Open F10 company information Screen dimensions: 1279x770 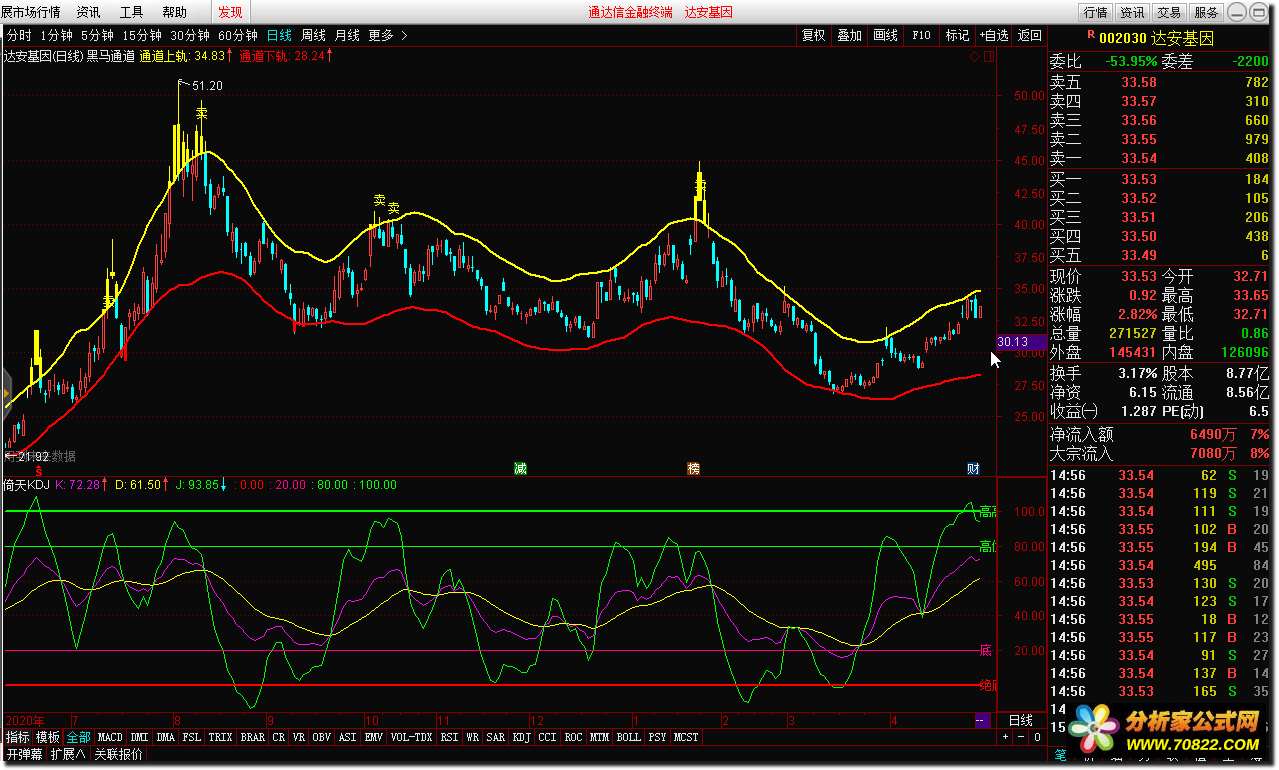[x=921, y=35]
